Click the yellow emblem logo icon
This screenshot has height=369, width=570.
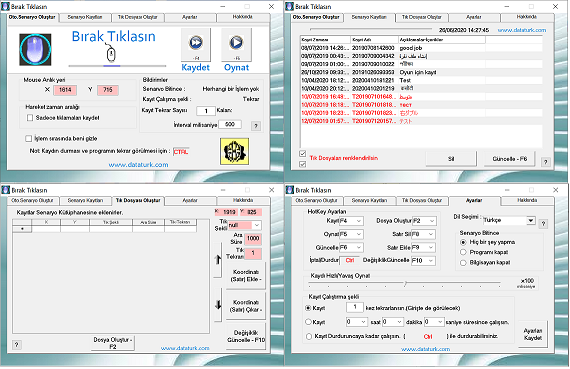tap(234, 151)
